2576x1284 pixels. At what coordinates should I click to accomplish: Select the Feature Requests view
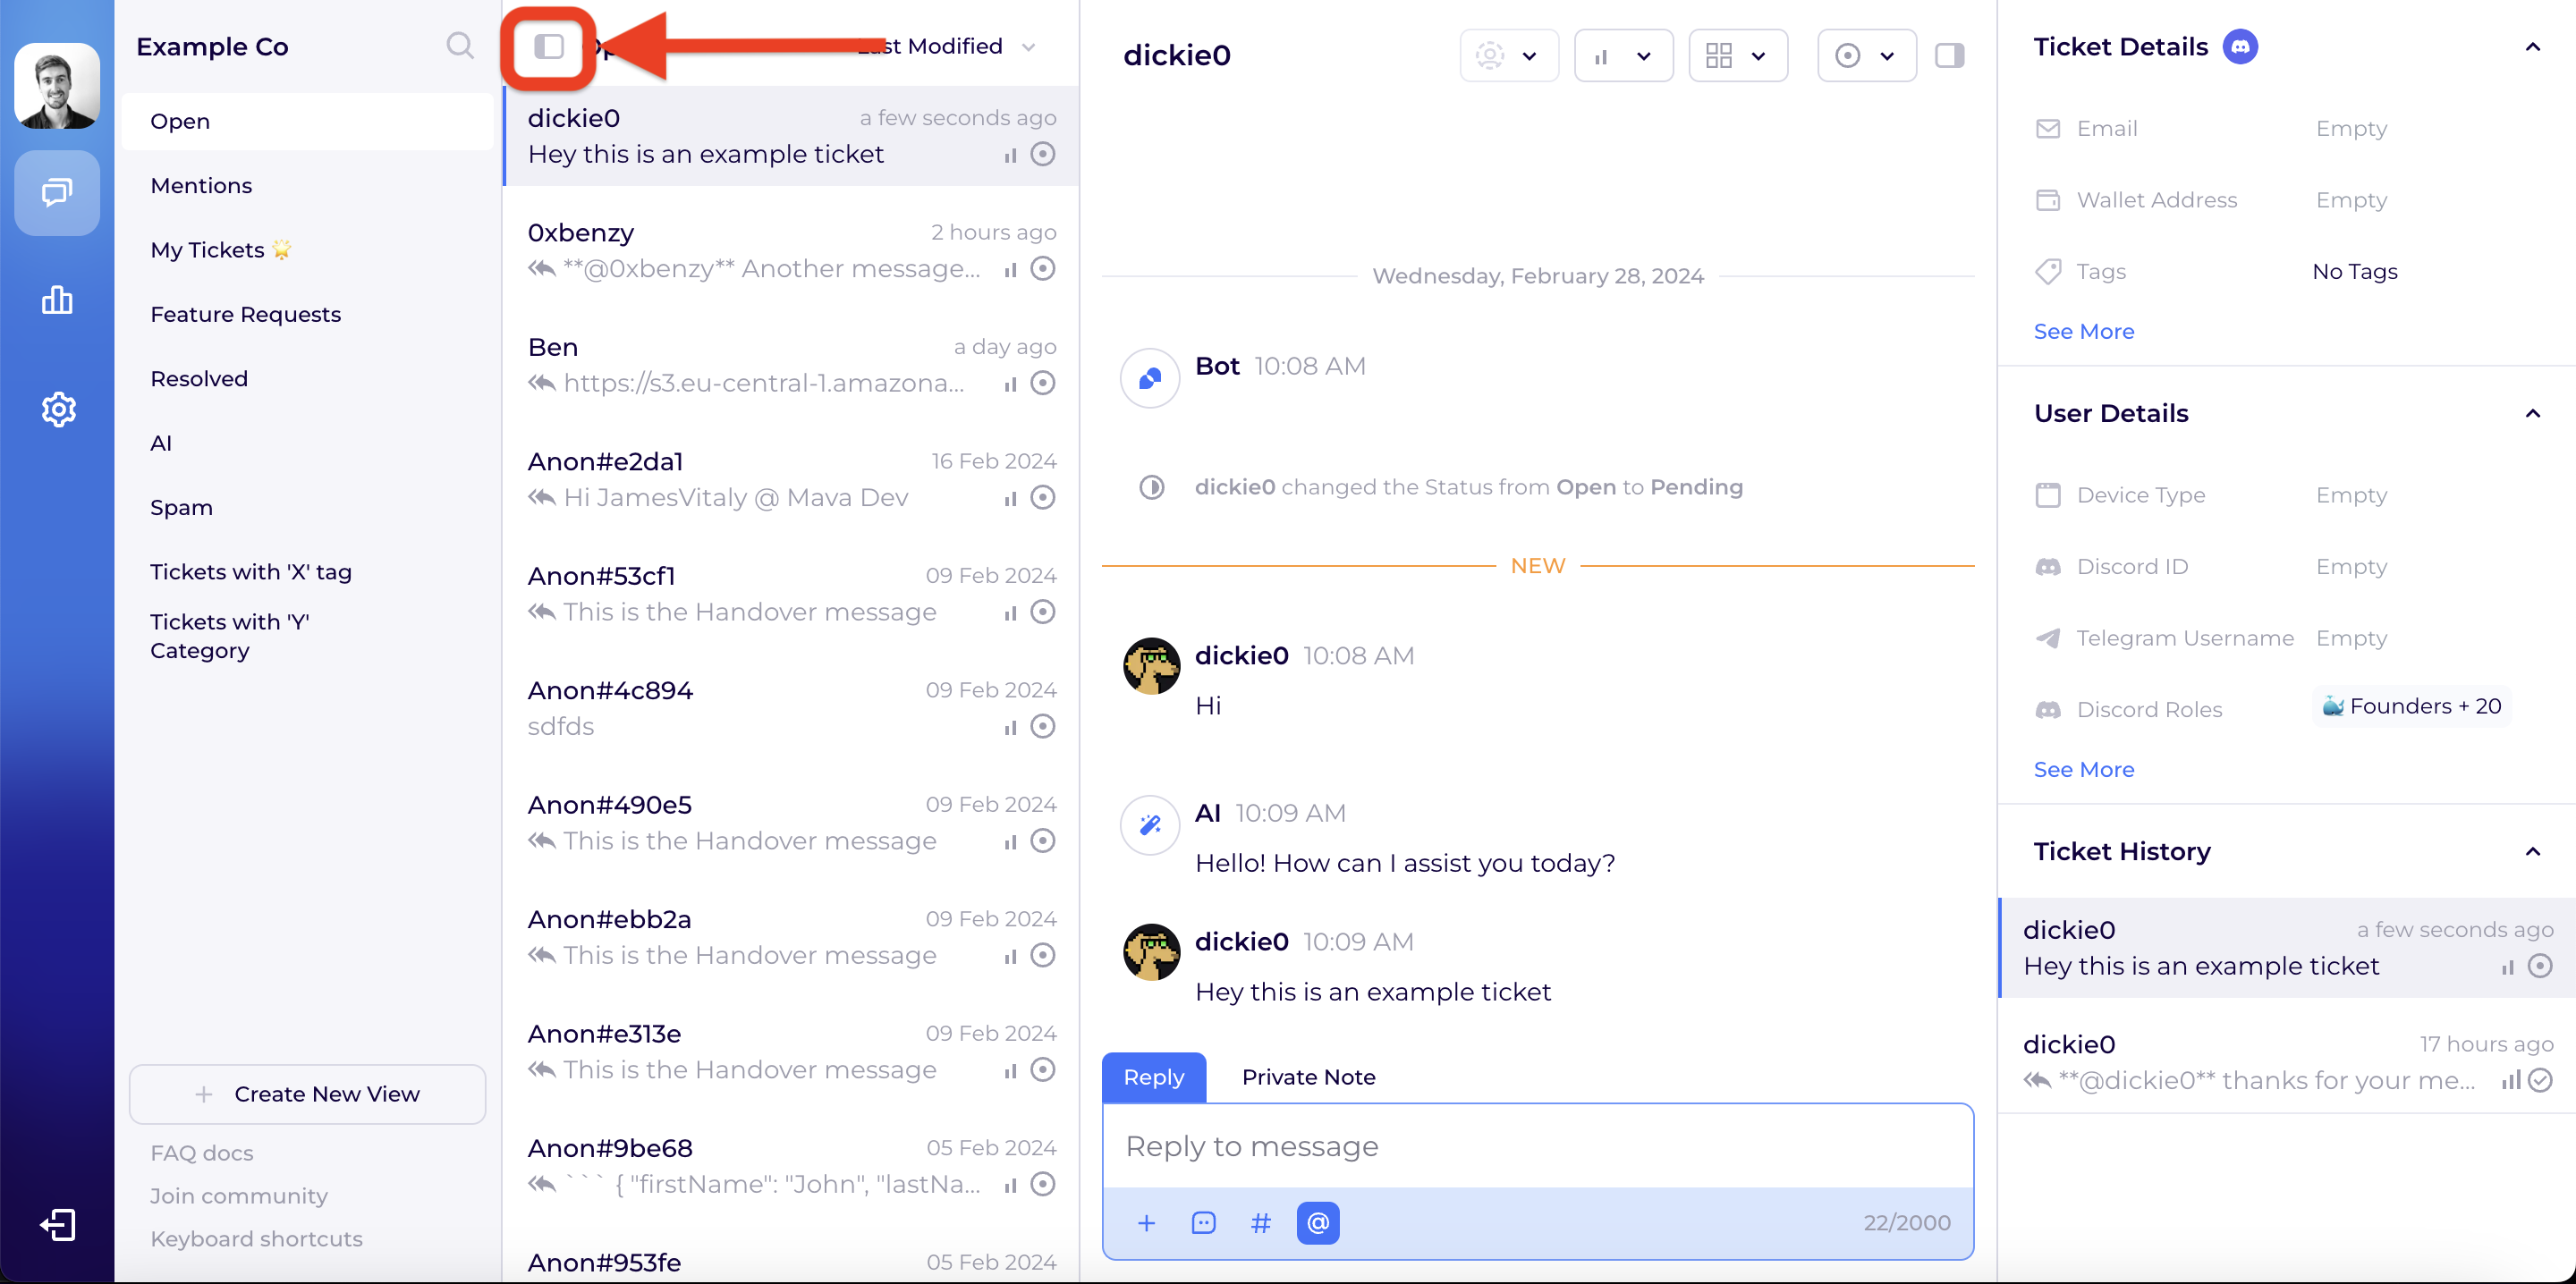pos(245,314)
